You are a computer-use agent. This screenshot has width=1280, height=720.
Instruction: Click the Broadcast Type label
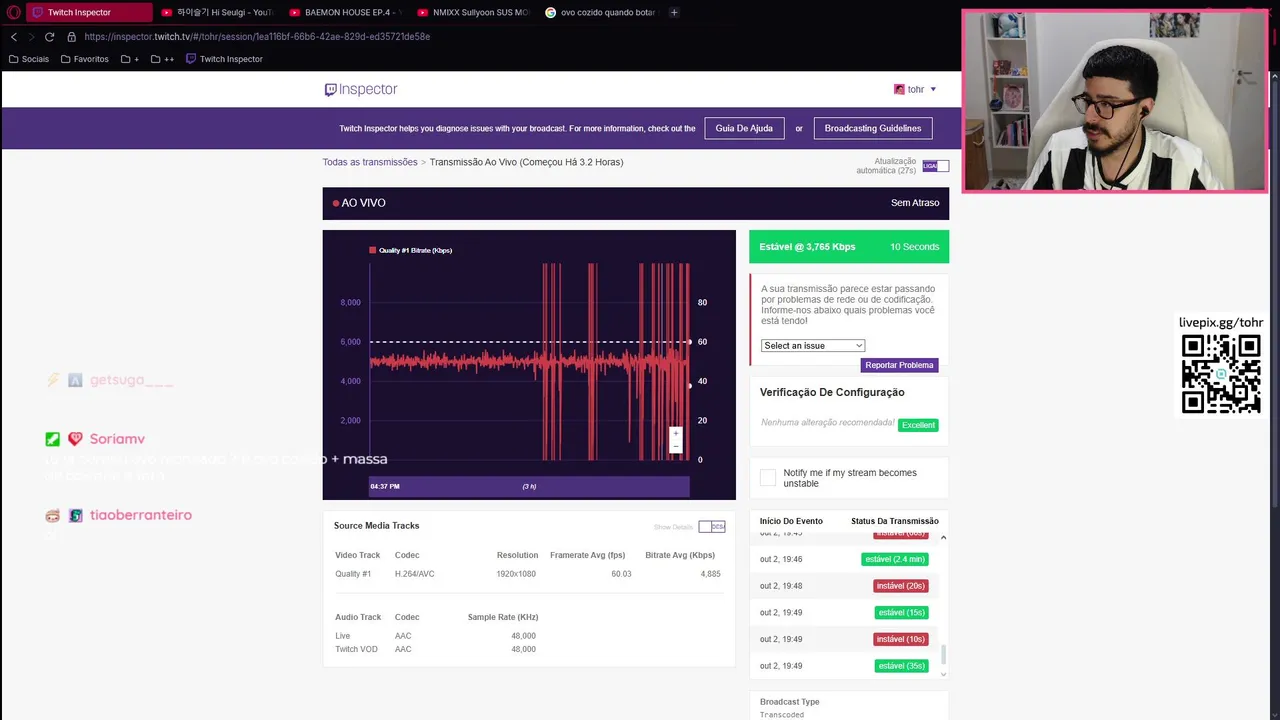(x=789, y=702)
